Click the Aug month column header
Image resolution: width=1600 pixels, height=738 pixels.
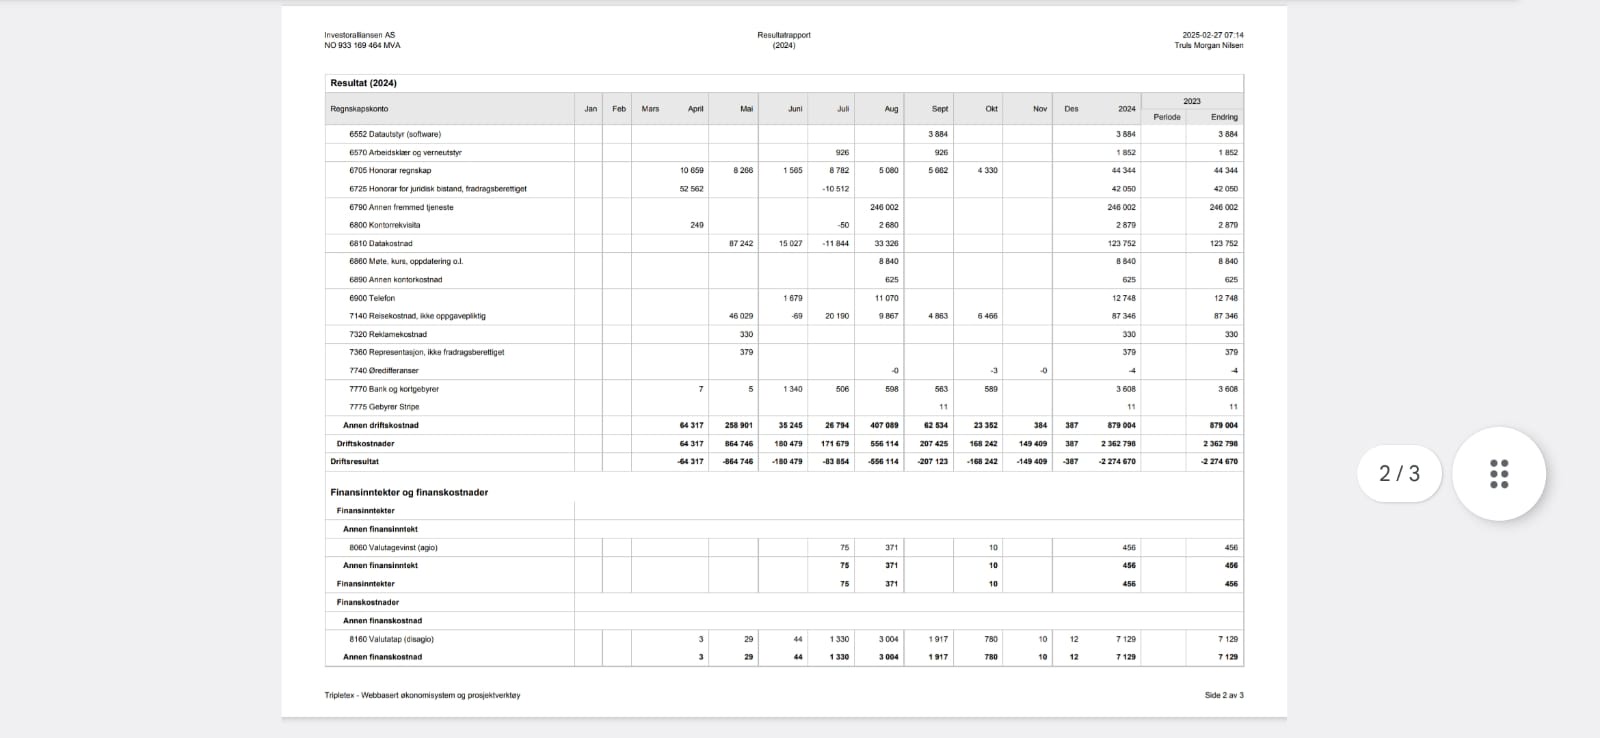pyautogui.click(x=891, y=109)
